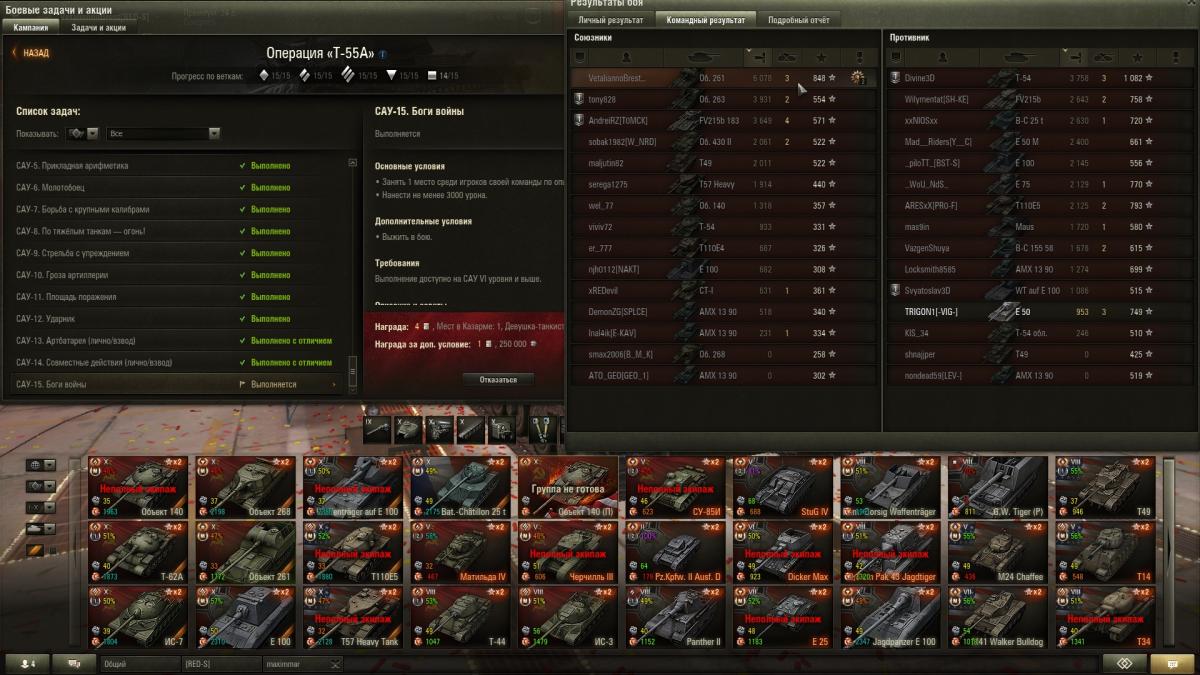The height and width of the screenshot is (675, 1200).
Task: Sort allies by achievements column icon
Action: coord(858,56)
